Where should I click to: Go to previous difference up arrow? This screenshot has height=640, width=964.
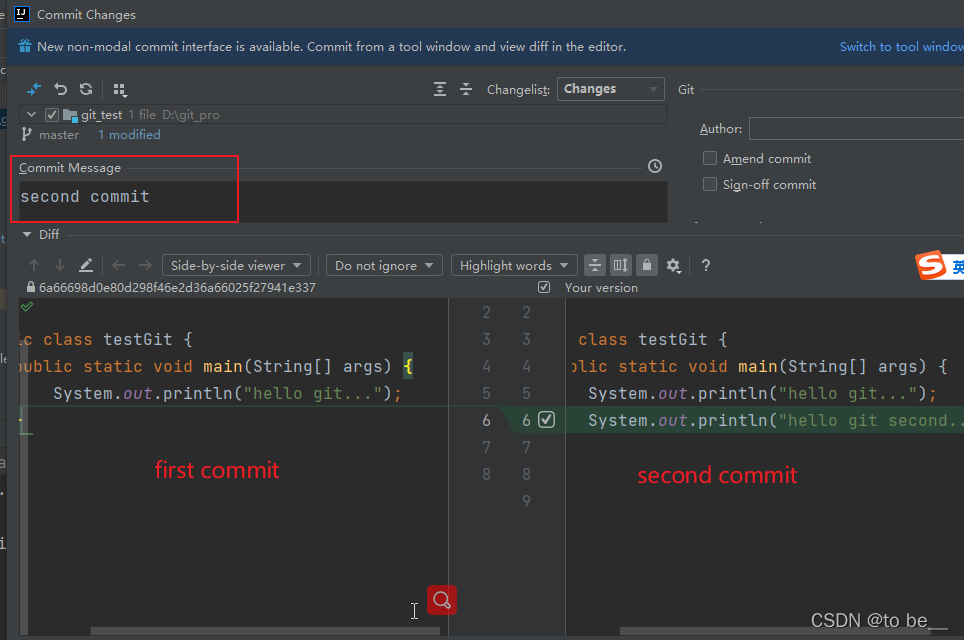(x=34, y=265)
